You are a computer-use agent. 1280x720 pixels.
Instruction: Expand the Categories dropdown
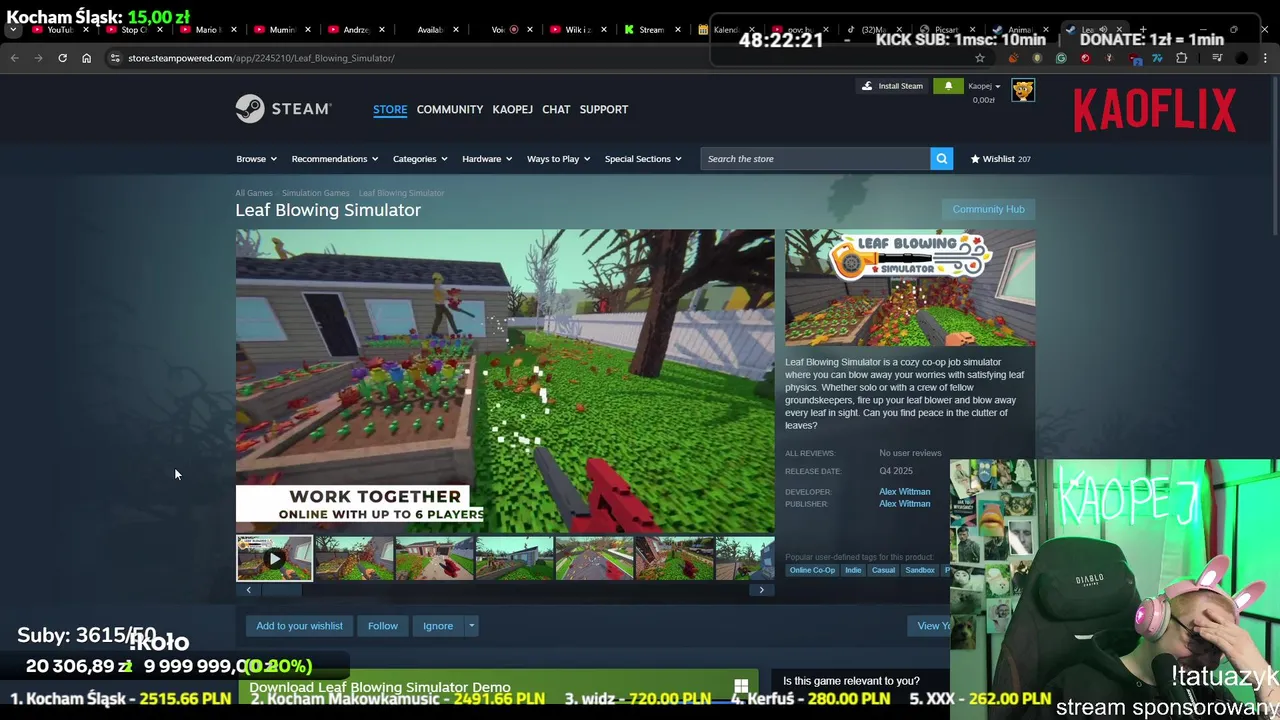tap(419, 159)
